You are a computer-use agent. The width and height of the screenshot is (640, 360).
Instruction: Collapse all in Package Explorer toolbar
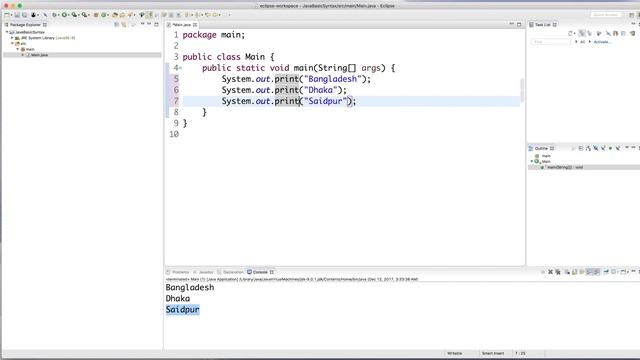[116, 24]
